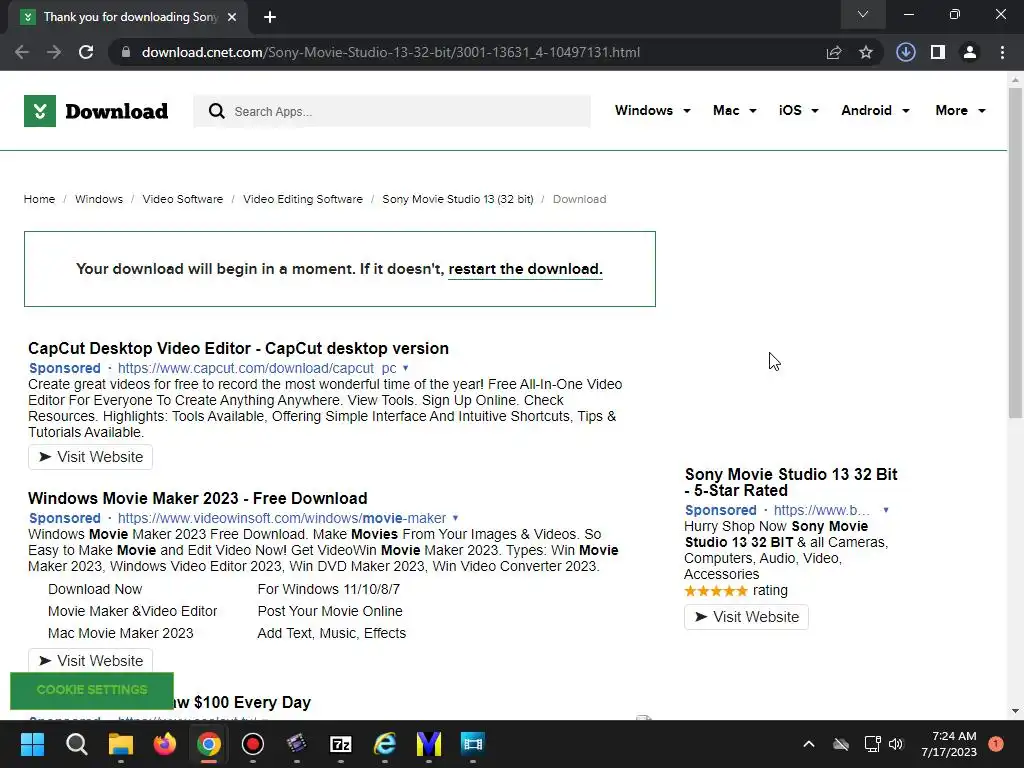Click the search magnifier icon in Search Apps

(217, 112)
